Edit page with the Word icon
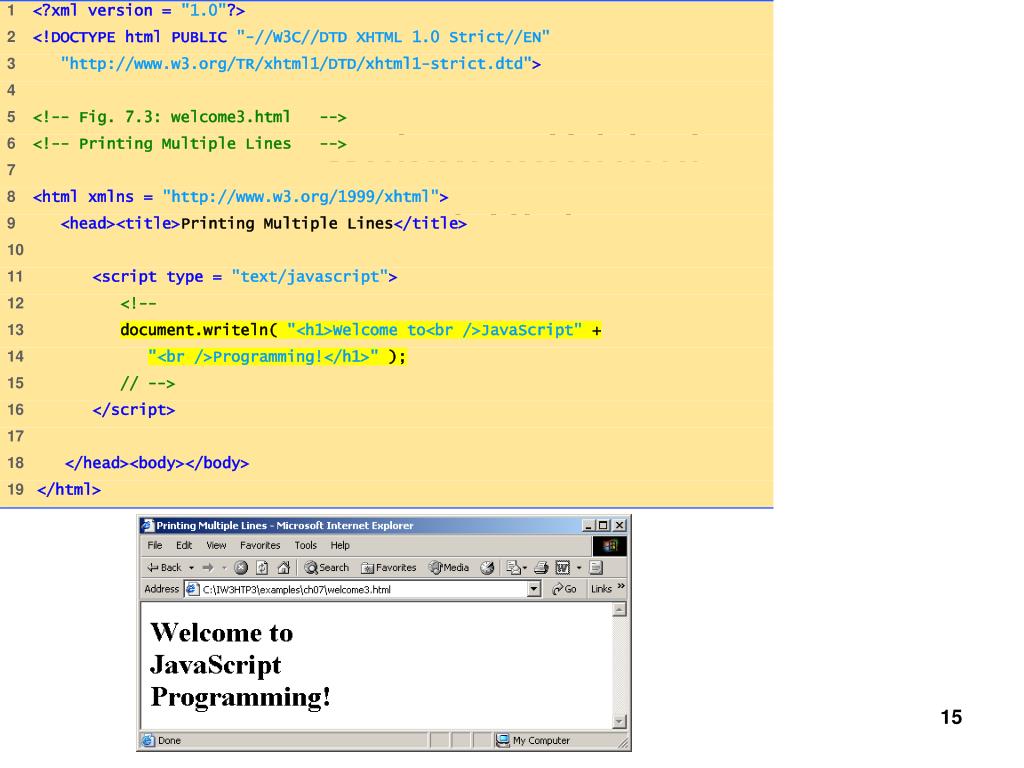The height and width of the screenshot is (768, 1024). (x=562, y=568)
